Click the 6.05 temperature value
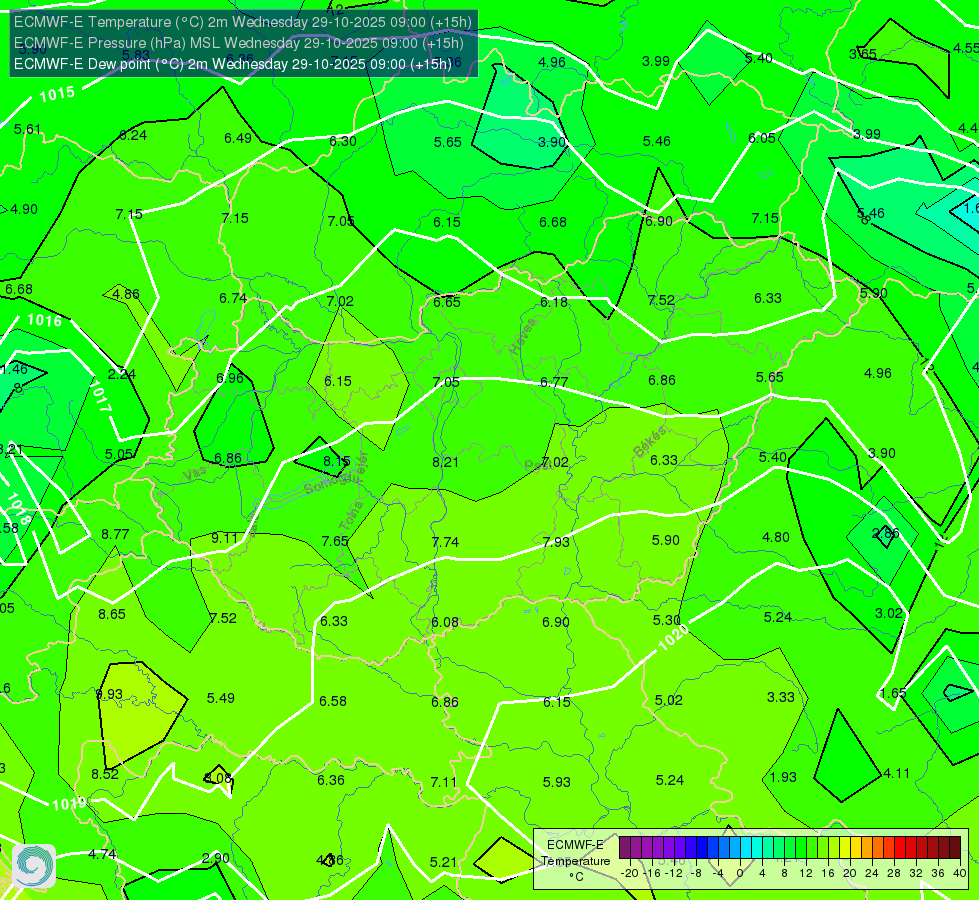Screen dimensions: 979x900 pyautogui.click(x=762, y=137)
